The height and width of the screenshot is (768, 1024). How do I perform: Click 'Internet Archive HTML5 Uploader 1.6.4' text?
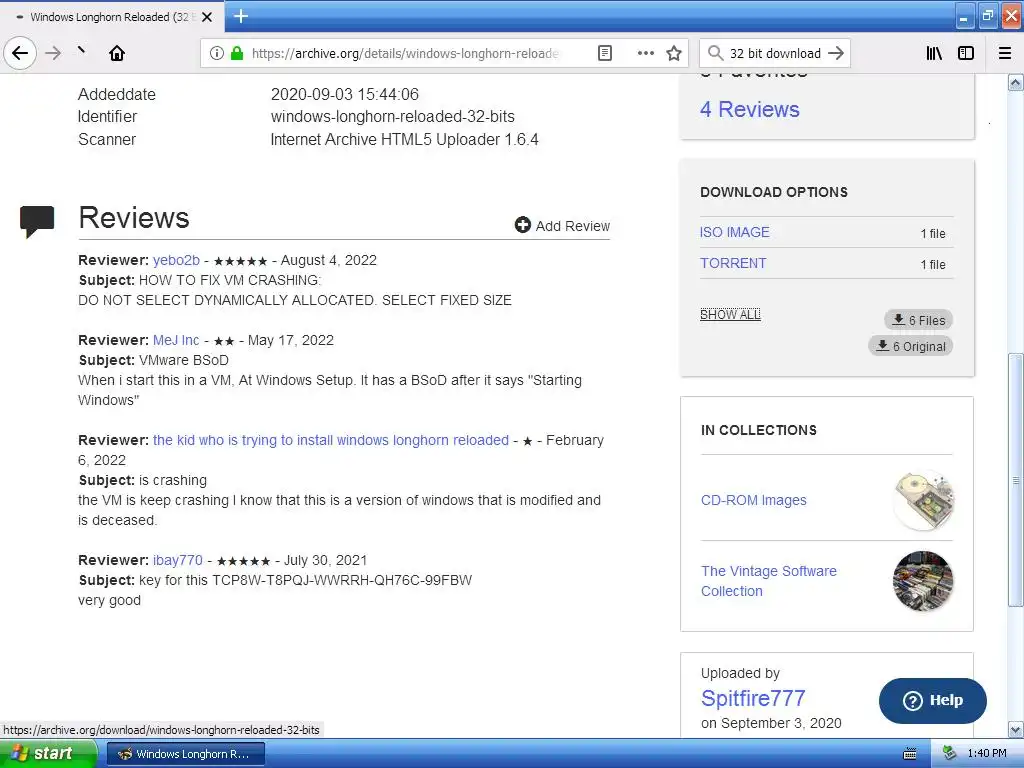pyautogui.click(x=404, y=139)
